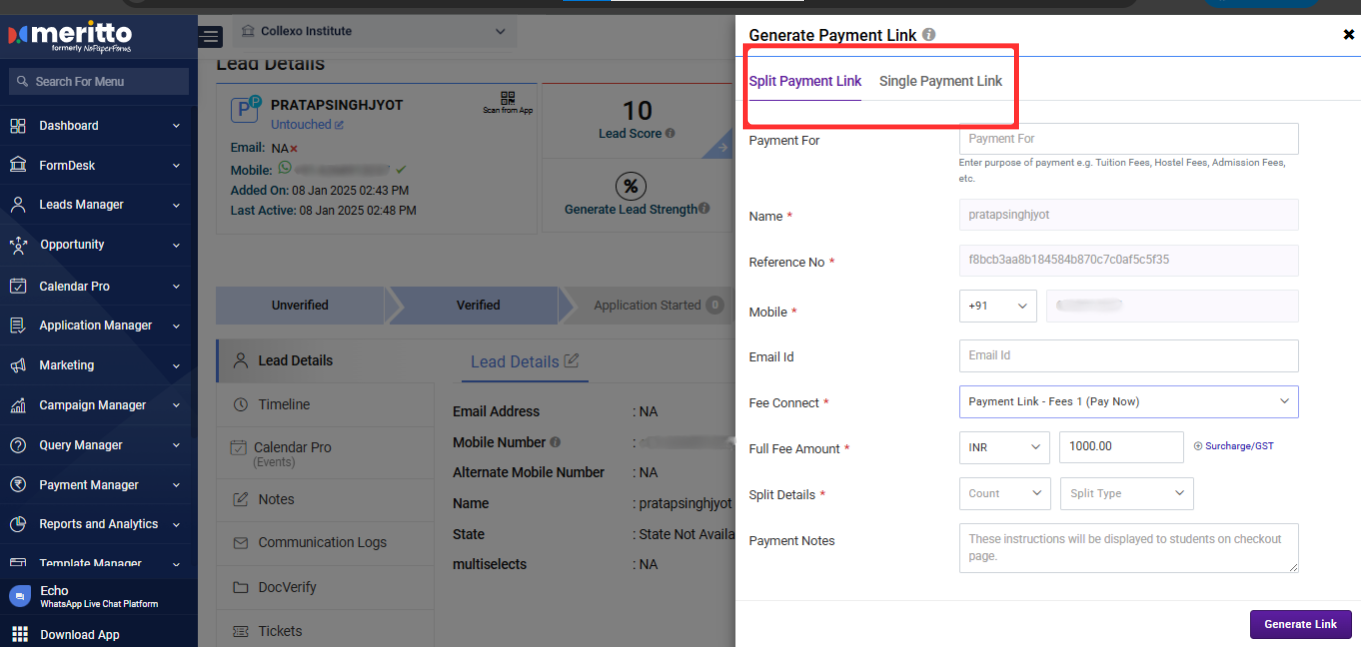Open the Fee Connect dropdown
This screenshot has height=647, width=1361.
point(1128,402)
